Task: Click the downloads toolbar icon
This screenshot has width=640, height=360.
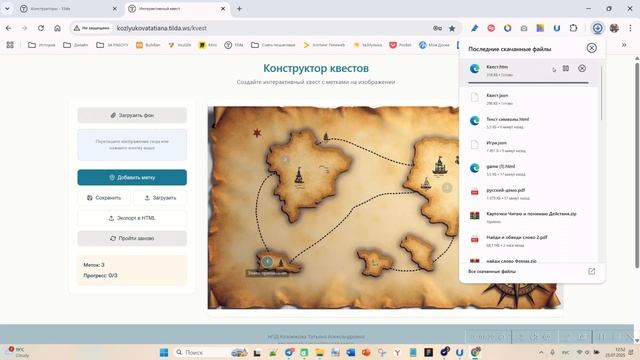Action: click(x=597, y=28)
